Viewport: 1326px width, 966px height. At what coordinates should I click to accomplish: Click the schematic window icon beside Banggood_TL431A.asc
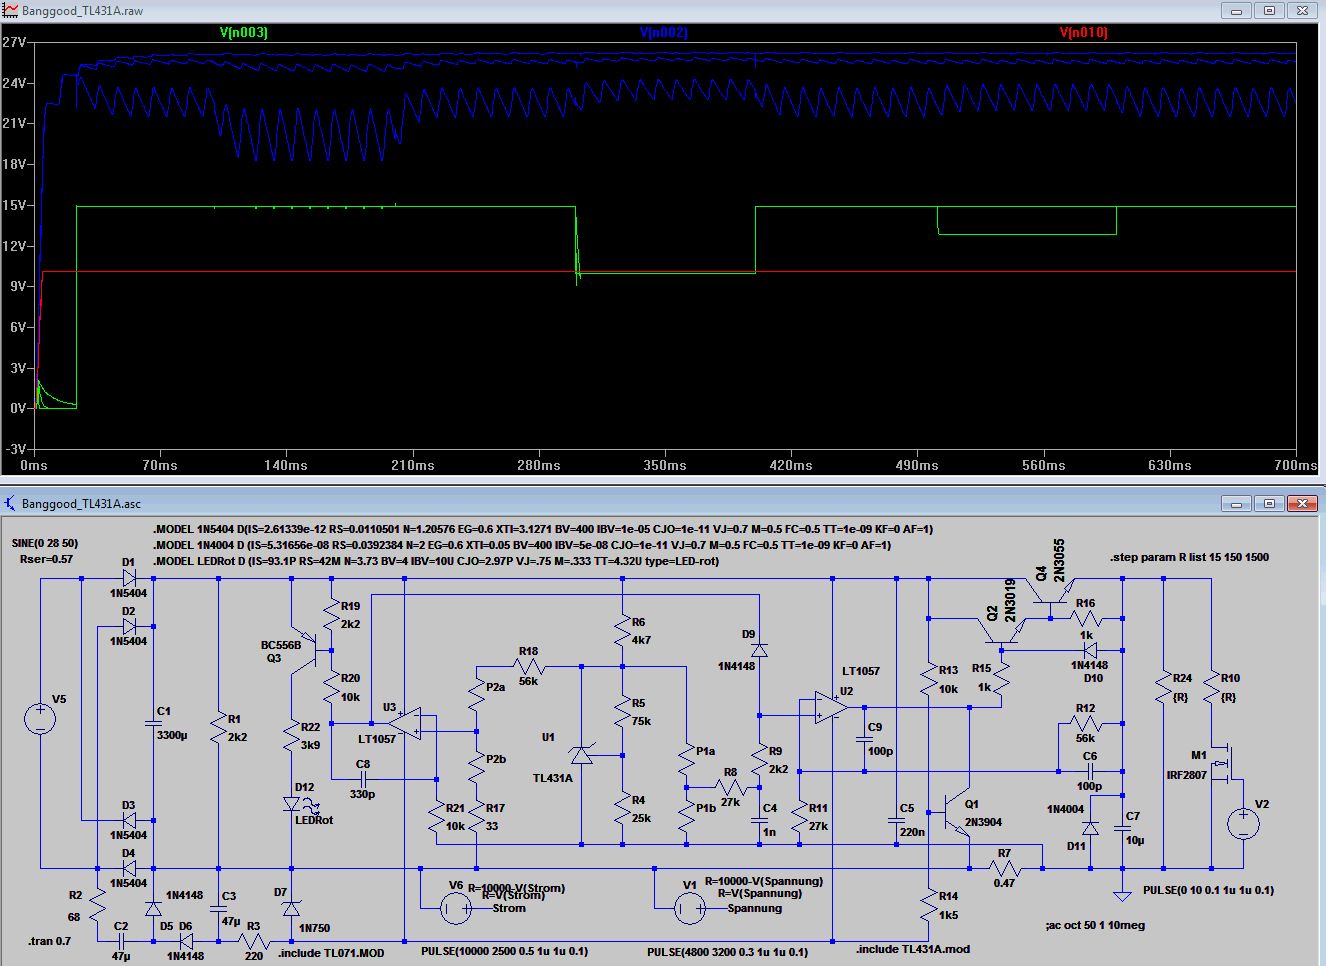point(10,504)
